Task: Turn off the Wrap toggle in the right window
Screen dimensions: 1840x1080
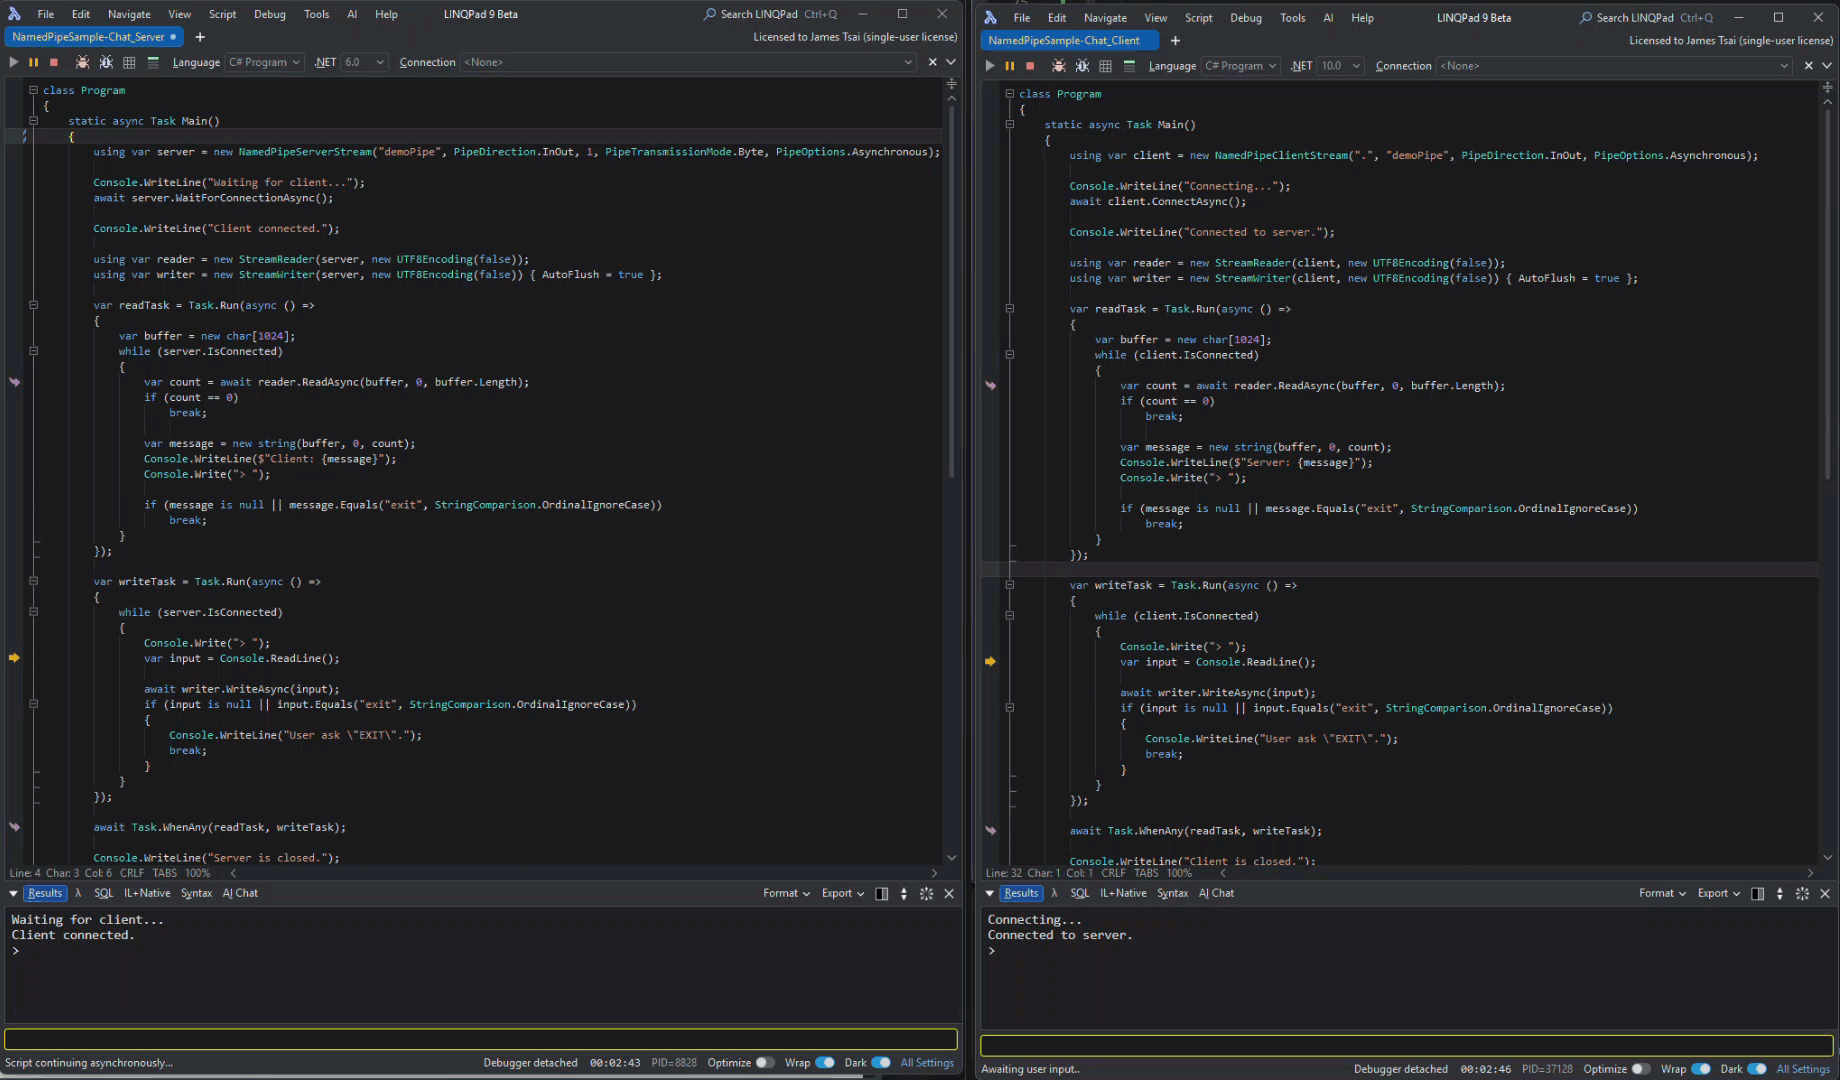Action: (x=1700, y=1069)
